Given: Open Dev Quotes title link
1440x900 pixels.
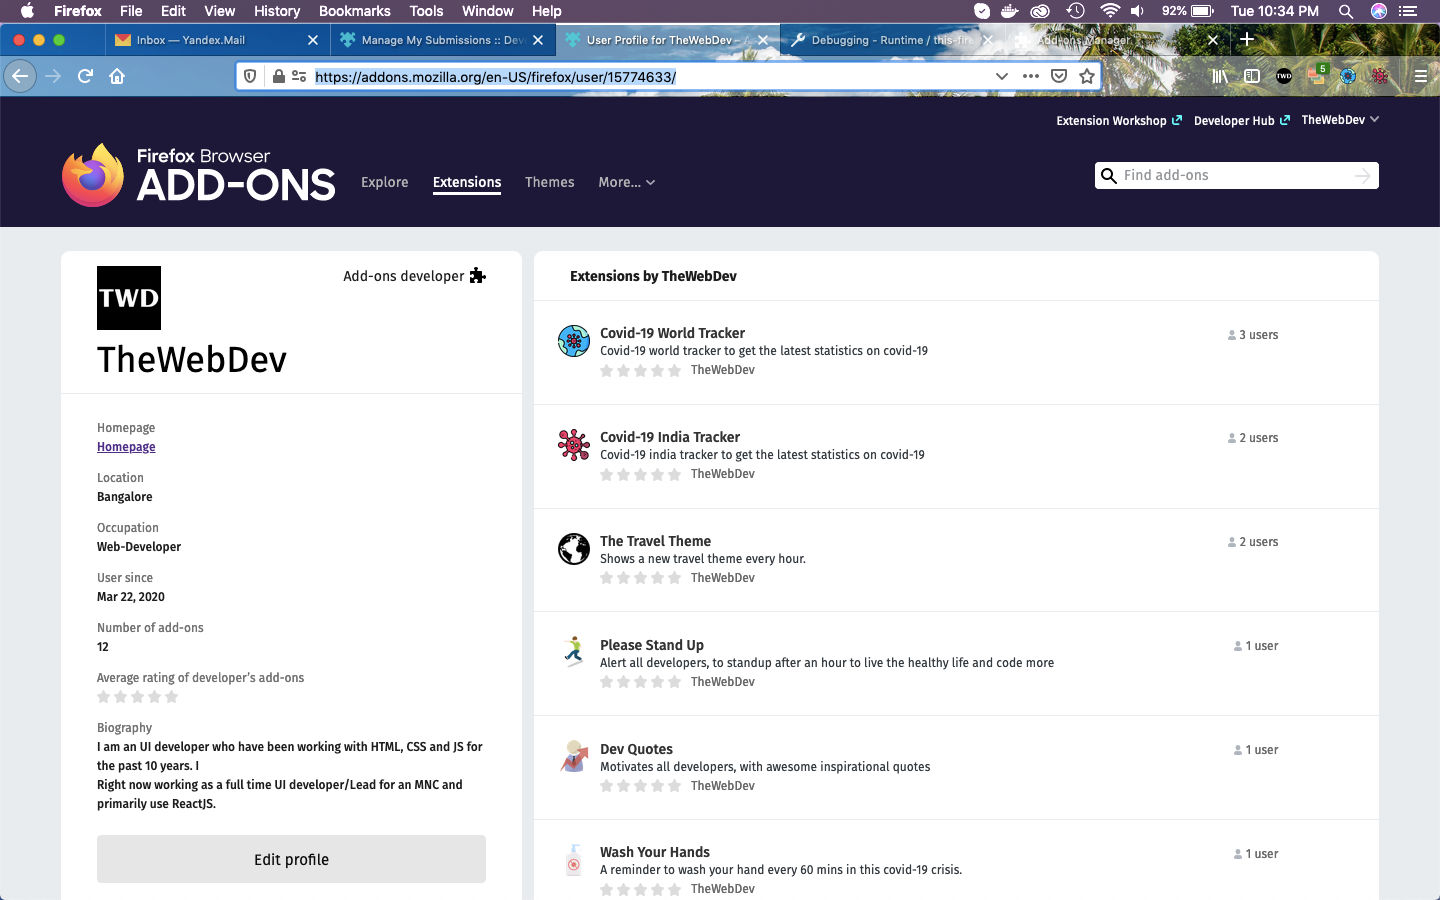Looking at the screenshot, I should (x=636, y=749).
